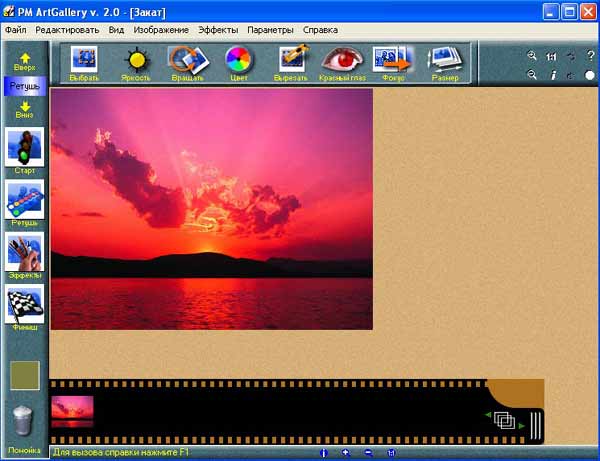The image size is (600, 461).
Task: Open the Эффекты section in the sidebar
Action: point(25,257)
